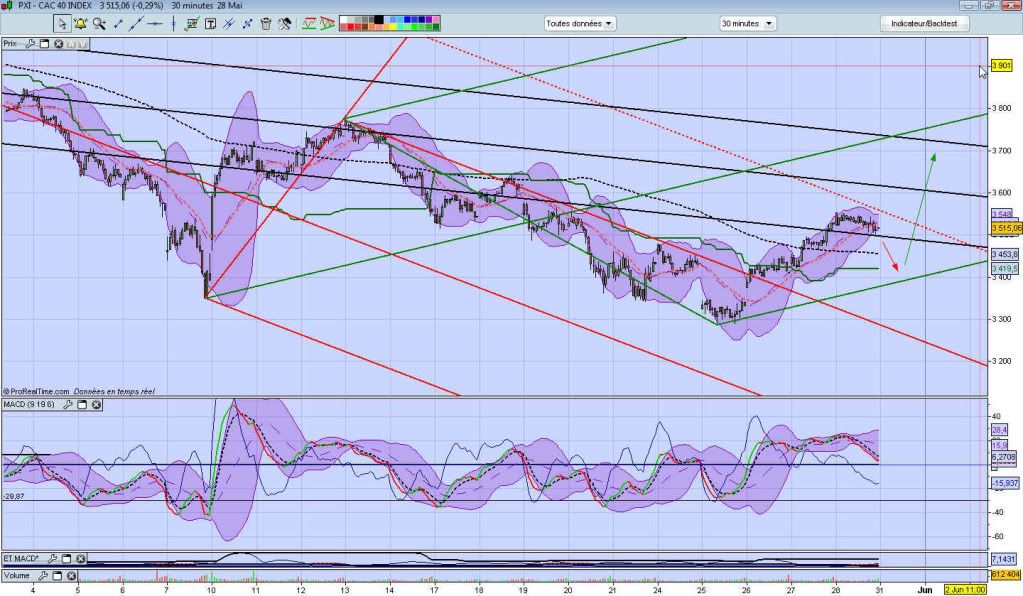Image resolution: width=1023 pixels, height=596 pixels.
Task: Activate the magnifier zoom tool
Action: click(100, 23)
